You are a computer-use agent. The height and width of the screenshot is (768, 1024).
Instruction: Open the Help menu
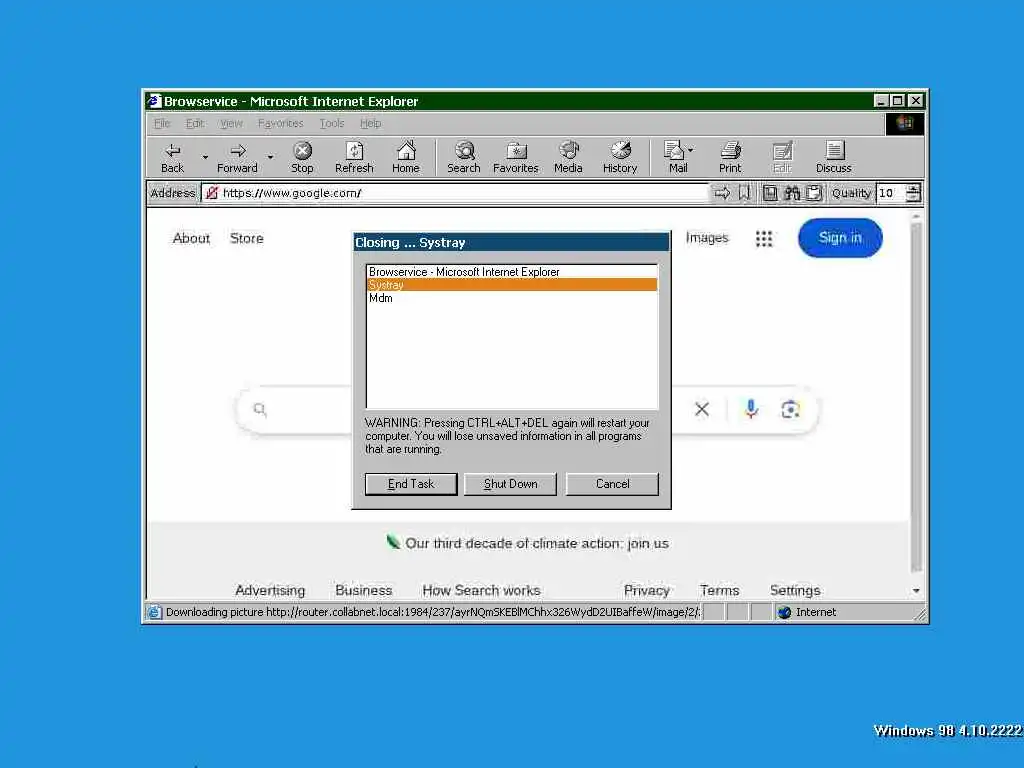coord(370,123)
